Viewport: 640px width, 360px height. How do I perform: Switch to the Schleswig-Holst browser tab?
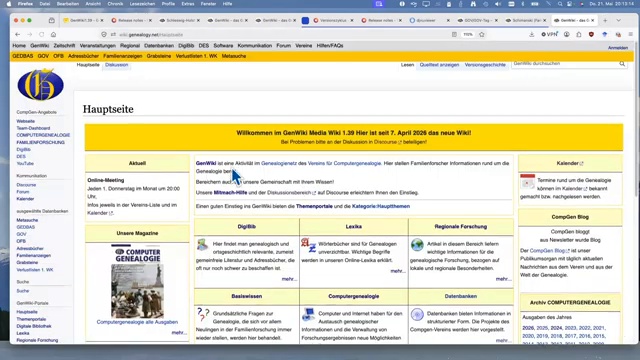(178, 20)
